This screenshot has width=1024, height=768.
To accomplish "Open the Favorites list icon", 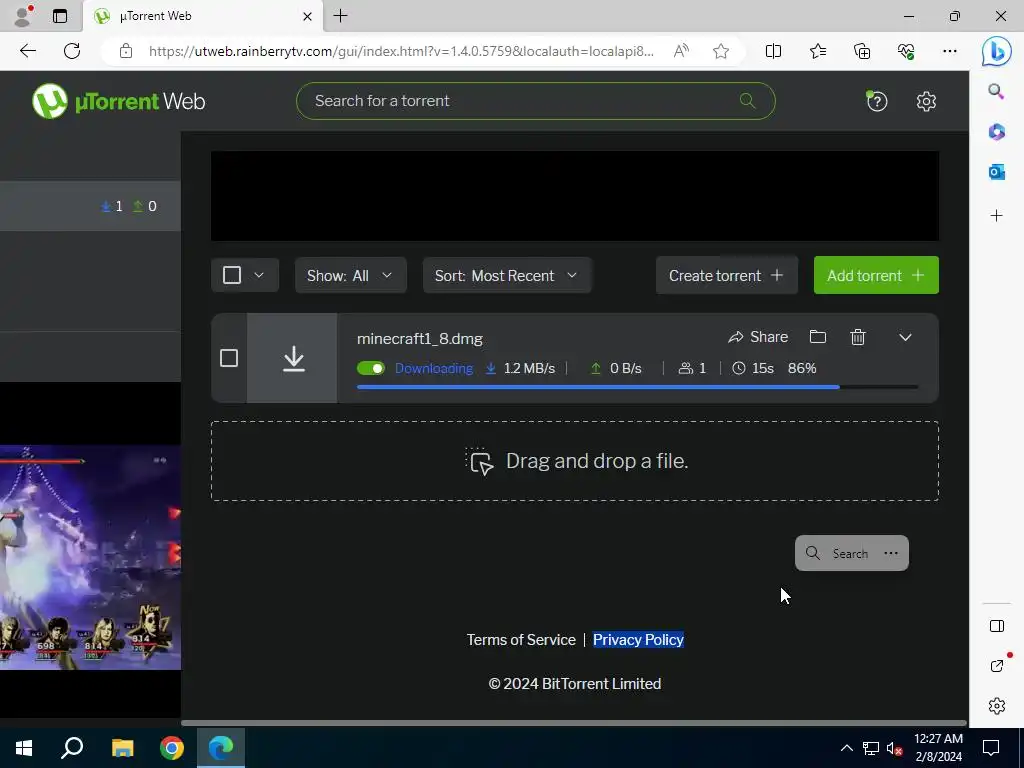I will 818,51.
